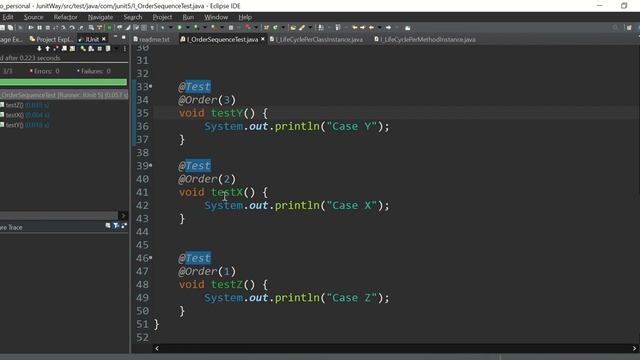Toggle Show Whitespace Characters toolbar button
640x360 pixels.
coord(152,27)
